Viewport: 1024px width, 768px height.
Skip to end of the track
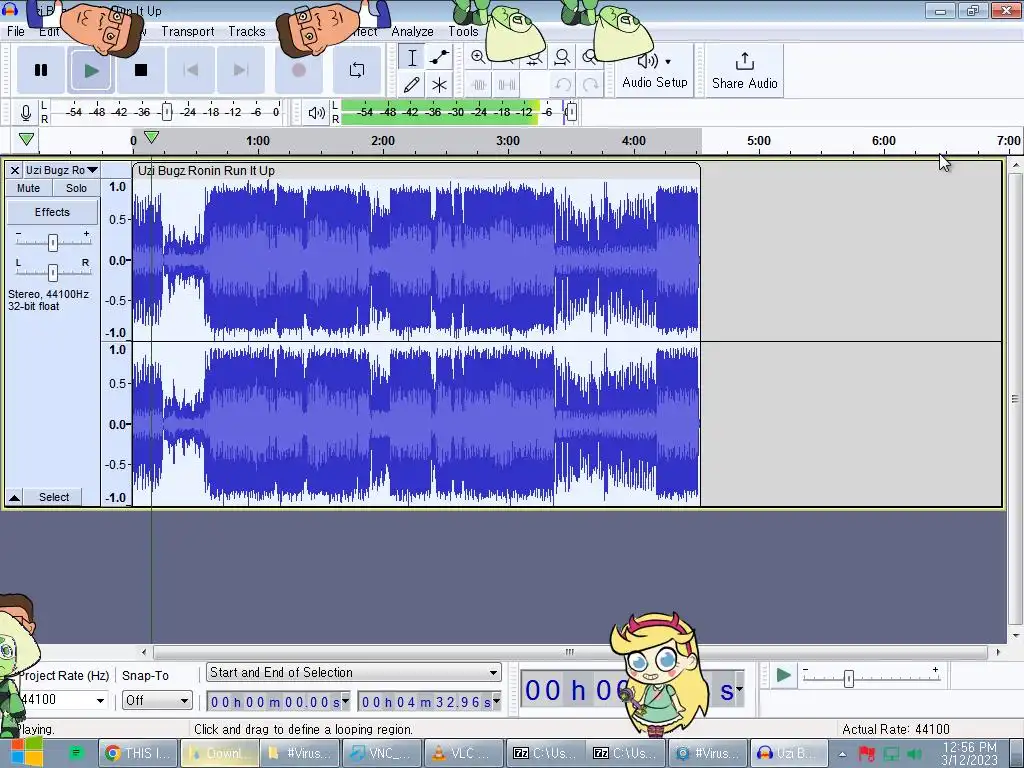pos(240,70)
